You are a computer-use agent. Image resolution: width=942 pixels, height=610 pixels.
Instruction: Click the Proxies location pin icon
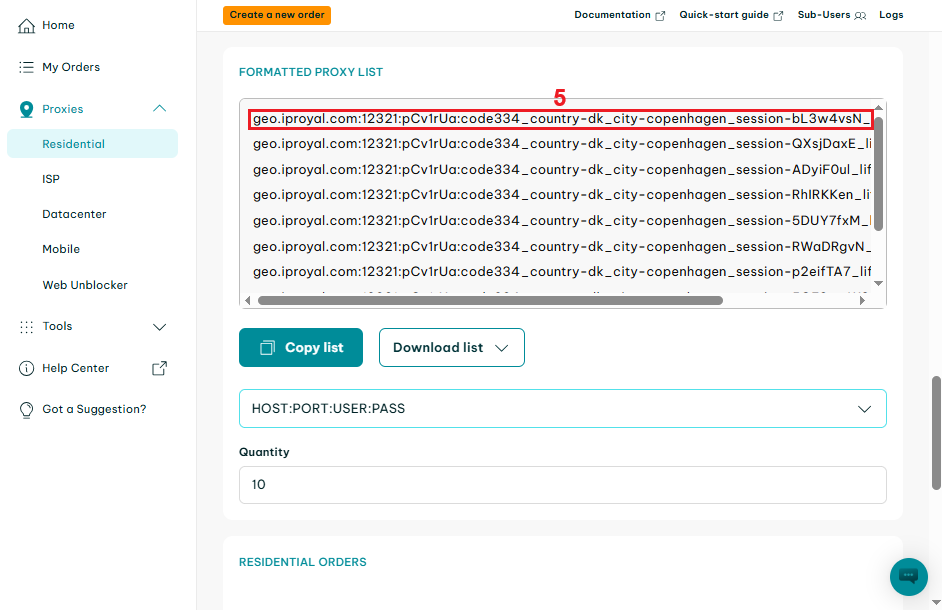pyautogui.click(x=26, y=109)
